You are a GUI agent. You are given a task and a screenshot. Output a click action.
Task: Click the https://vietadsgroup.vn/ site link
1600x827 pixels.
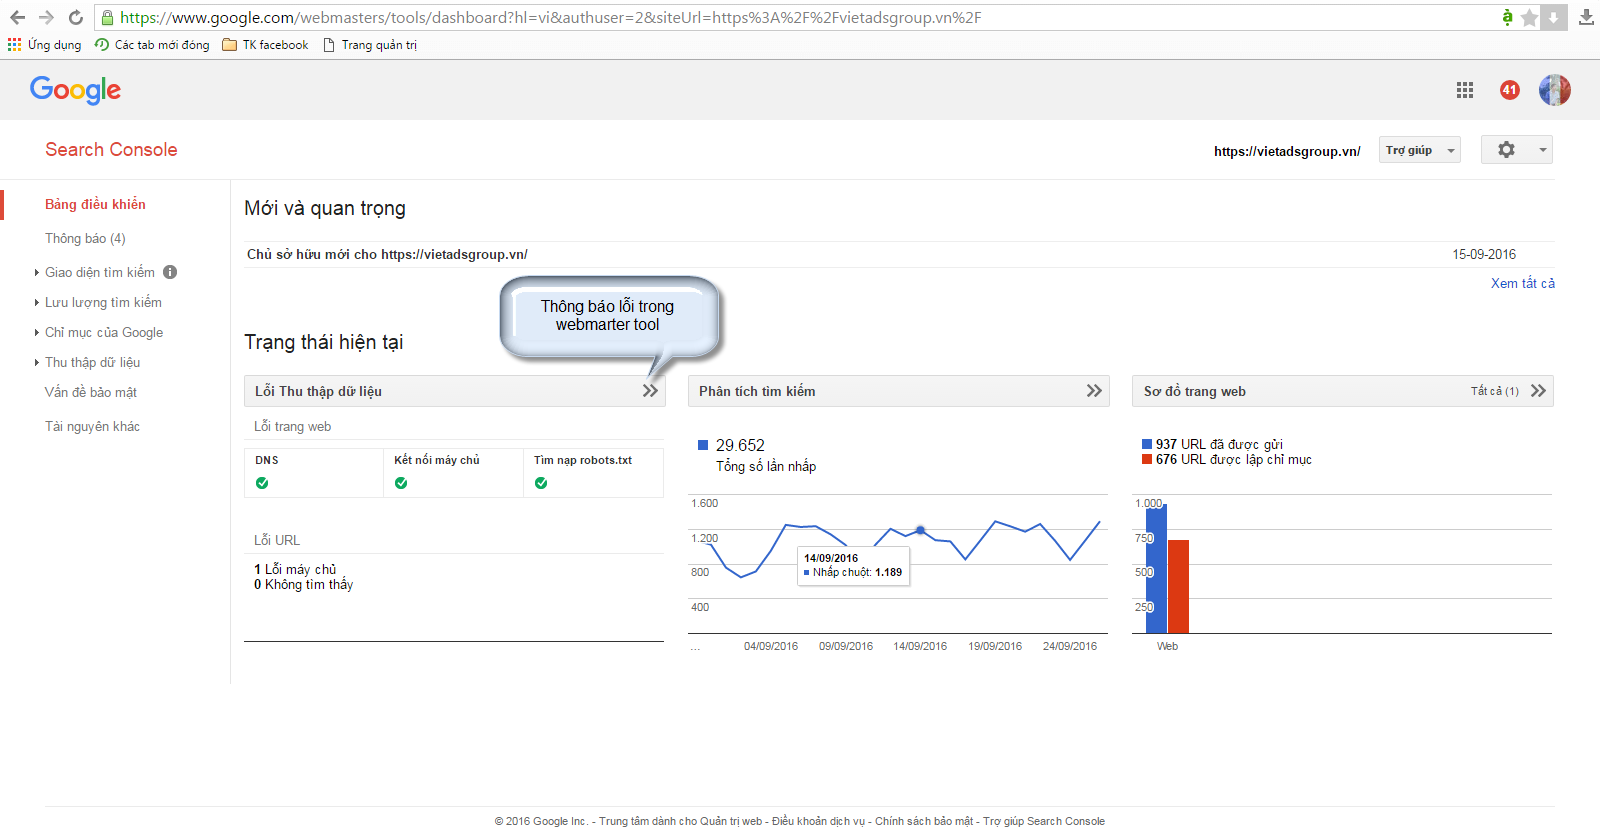(x=1287, y=151)
